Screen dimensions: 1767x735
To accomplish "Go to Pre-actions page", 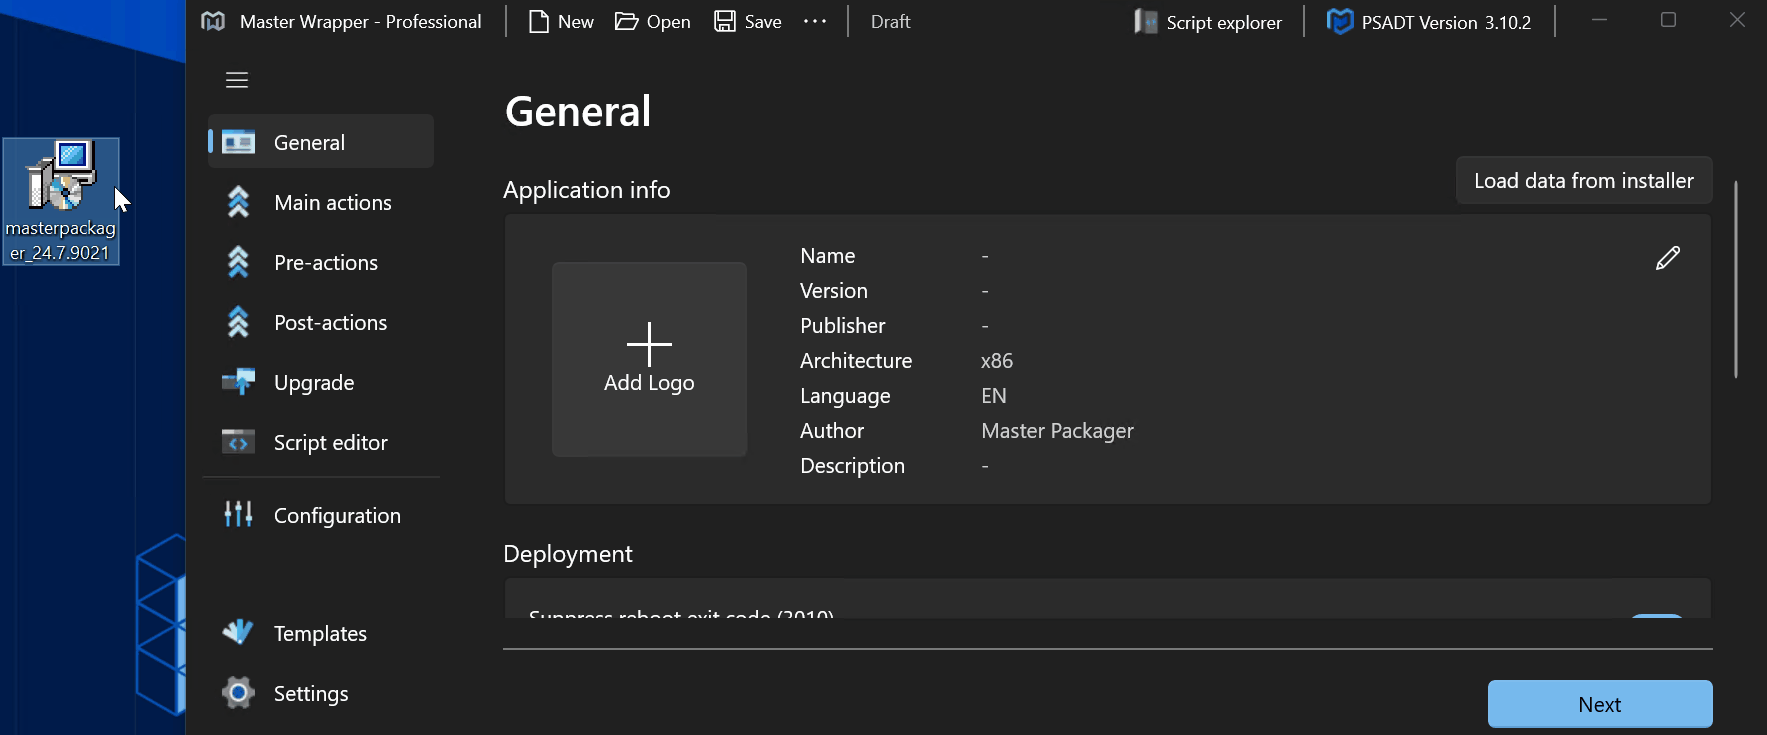I will point(321,262).
